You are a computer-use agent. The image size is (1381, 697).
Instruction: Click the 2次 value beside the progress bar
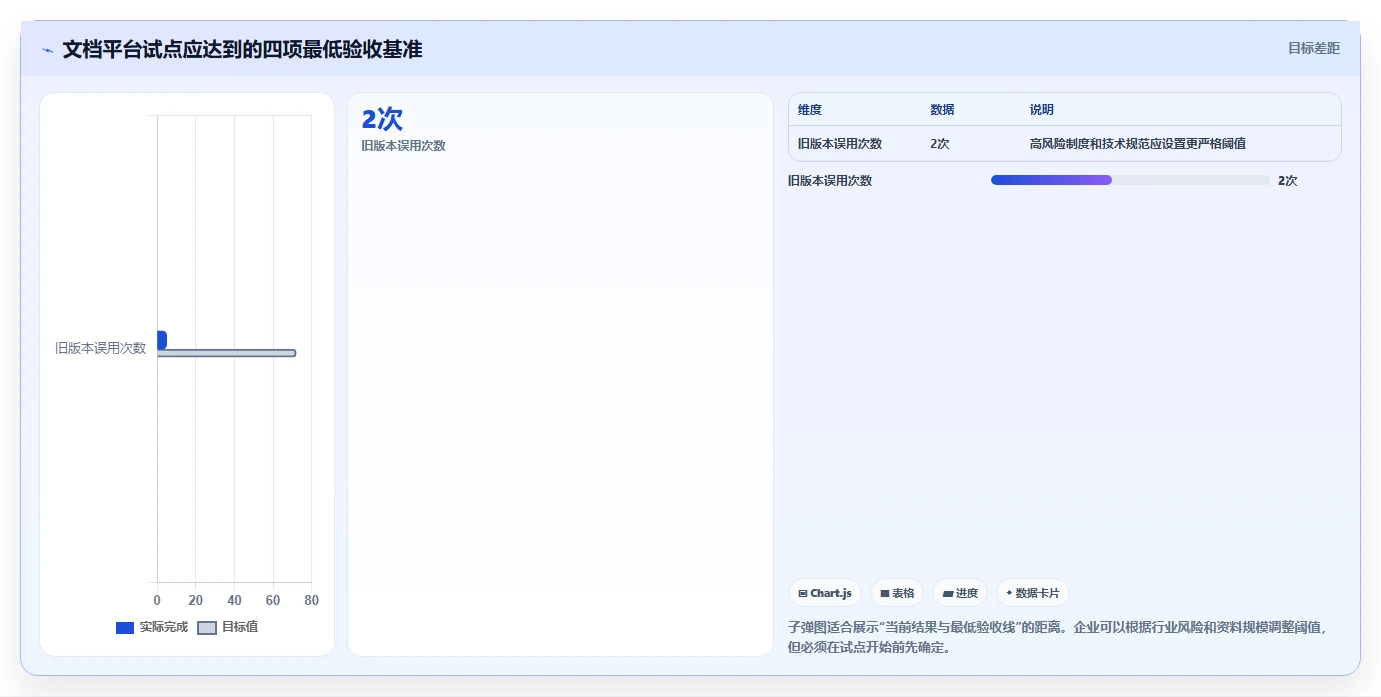click(x=1288, y=181)
